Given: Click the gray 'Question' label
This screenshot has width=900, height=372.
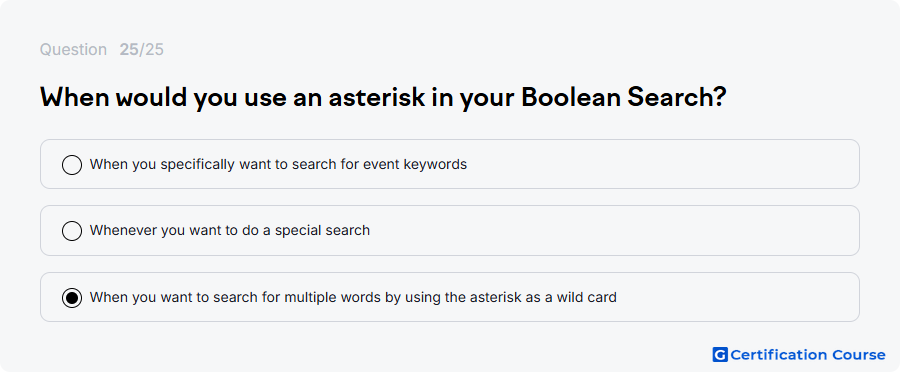Looking at the screenshot, I should click(73, 50).
